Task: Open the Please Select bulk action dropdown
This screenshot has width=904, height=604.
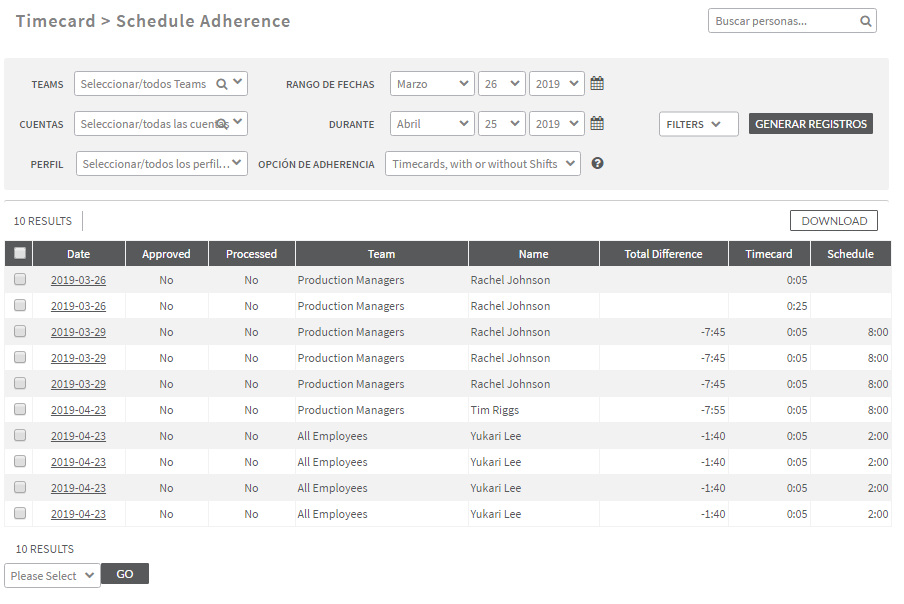Action: 52,575
